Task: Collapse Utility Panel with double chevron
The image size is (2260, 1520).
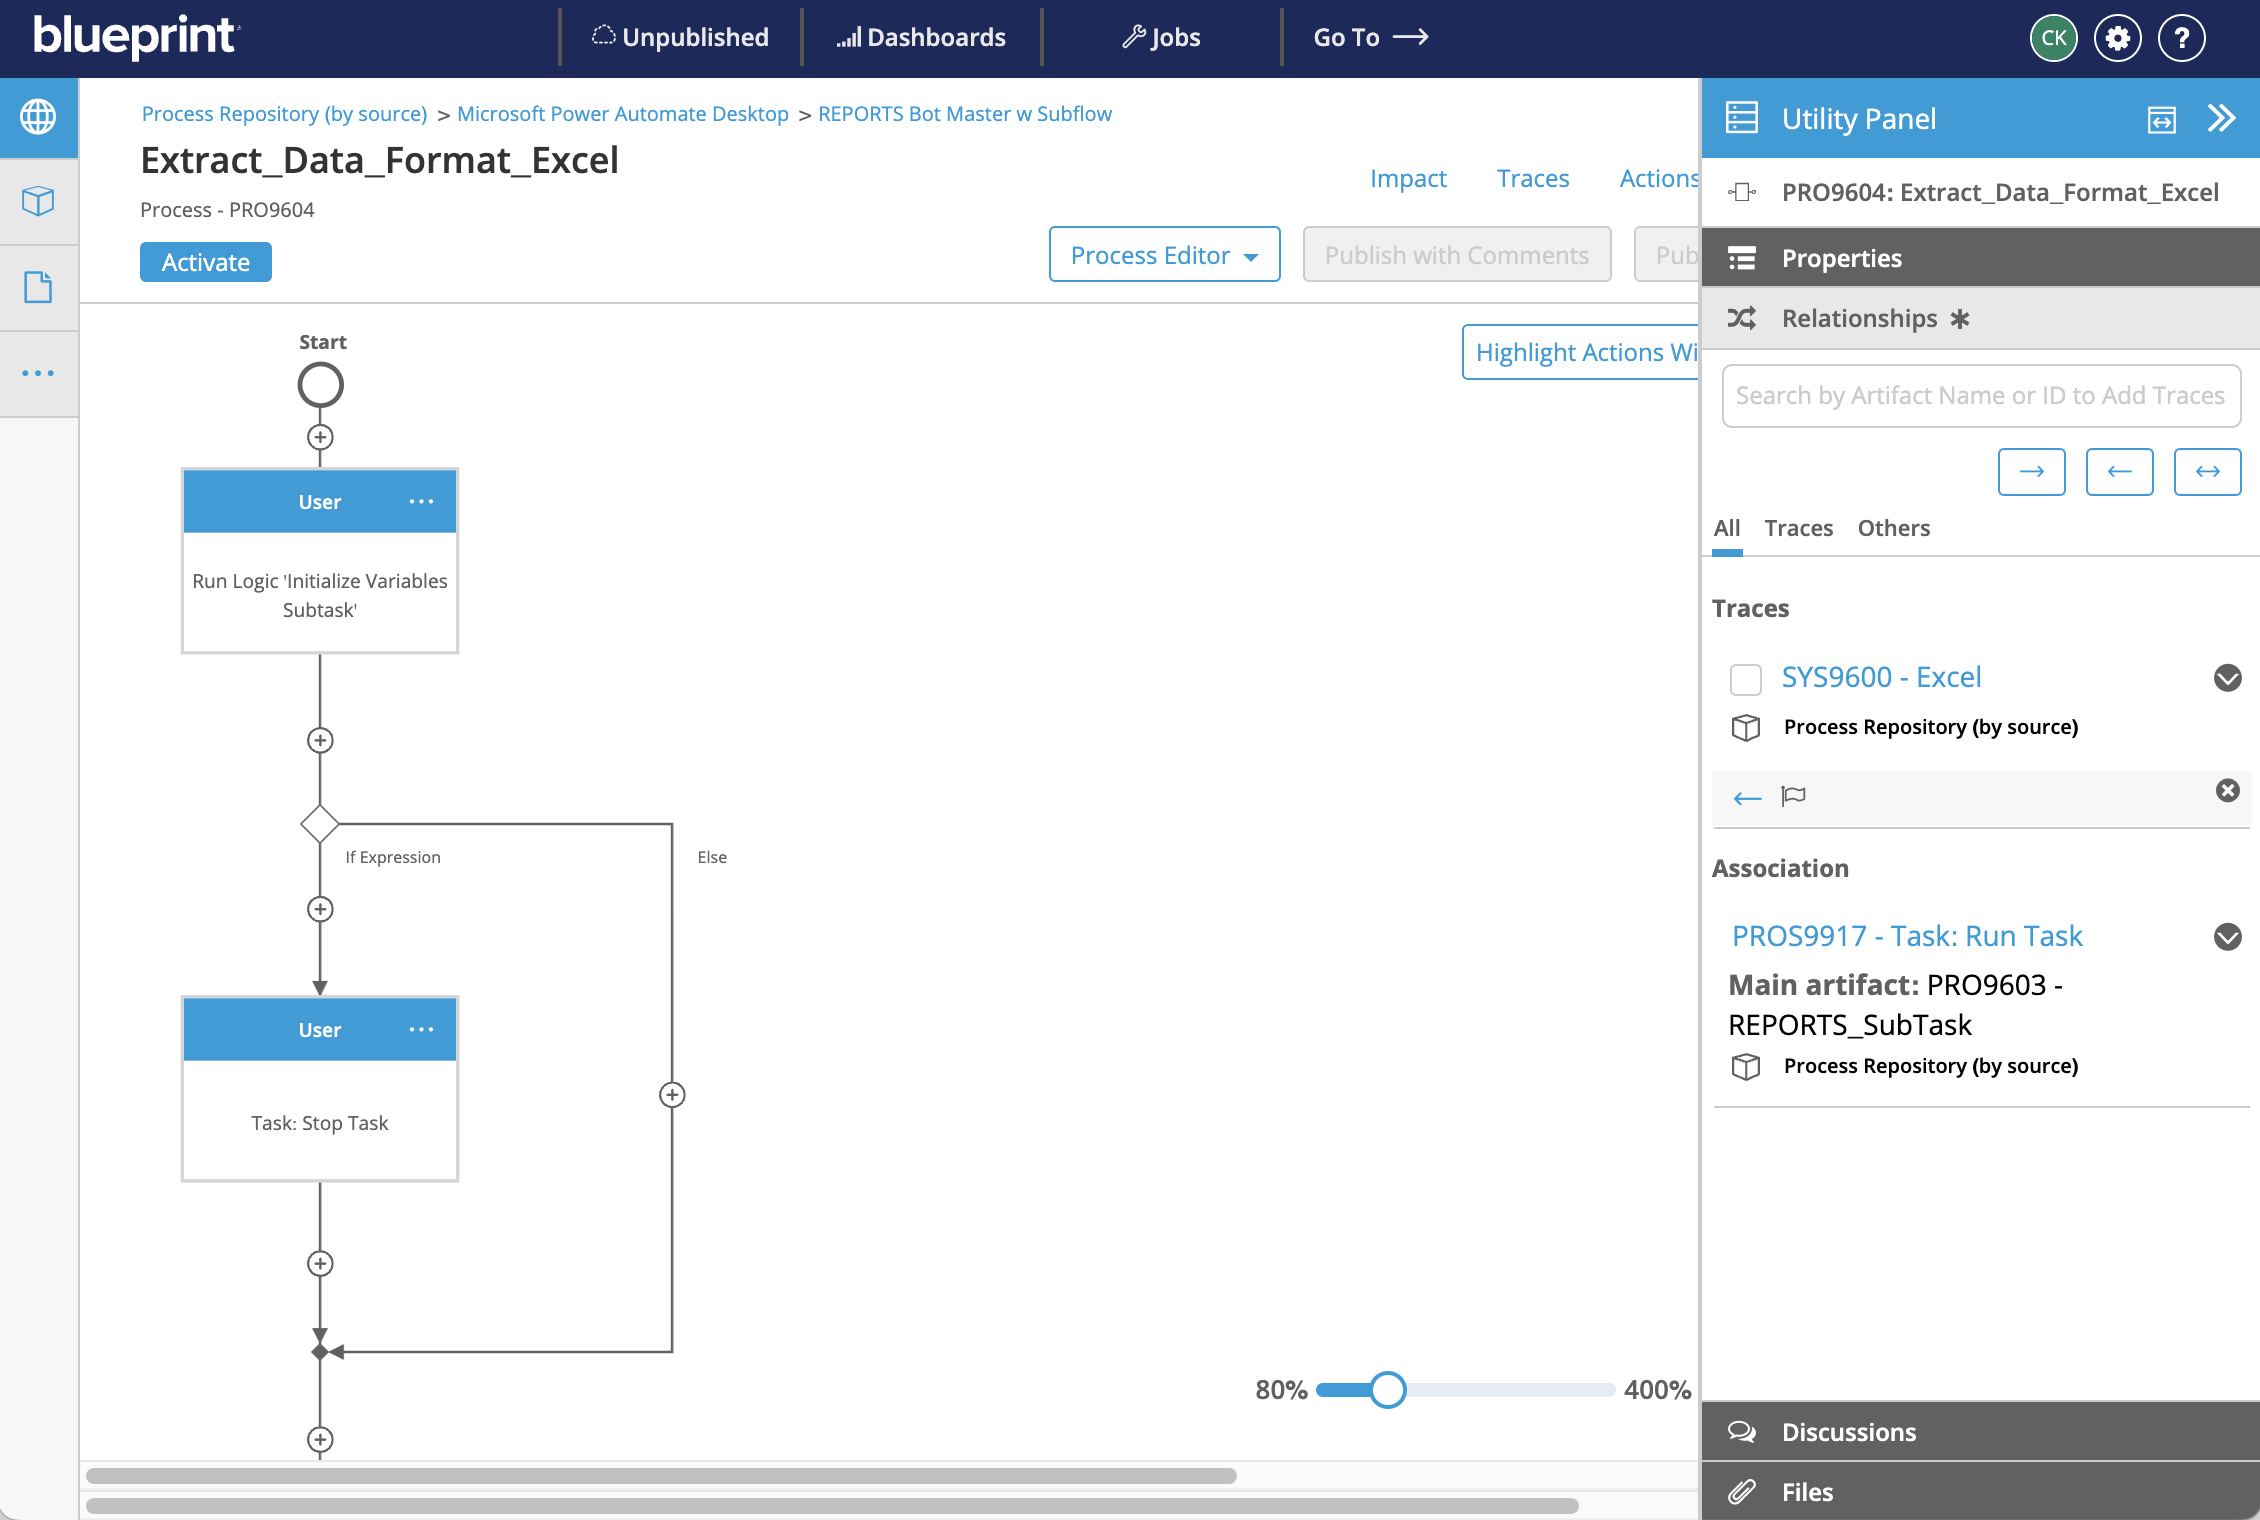Action: point(2221,118)
